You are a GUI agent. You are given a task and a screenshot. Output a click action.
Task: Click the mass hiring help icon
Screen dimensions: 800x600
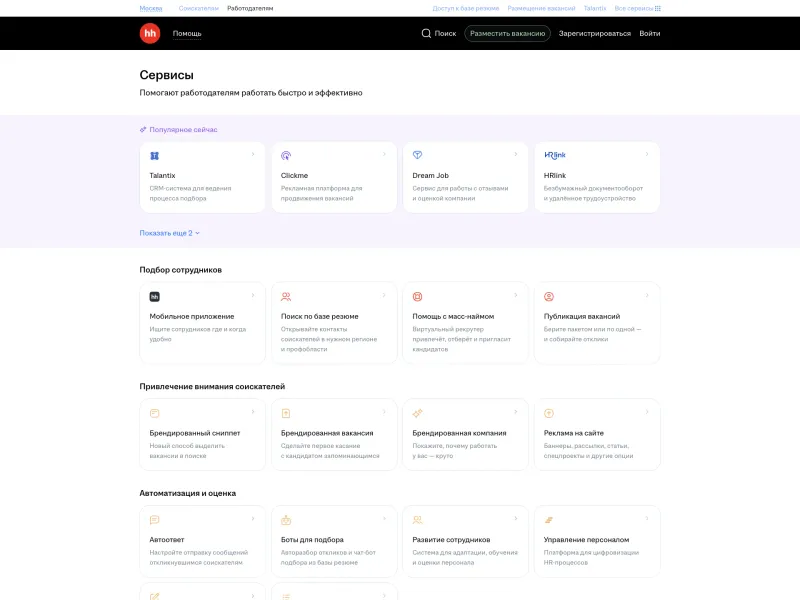(417, 296)
